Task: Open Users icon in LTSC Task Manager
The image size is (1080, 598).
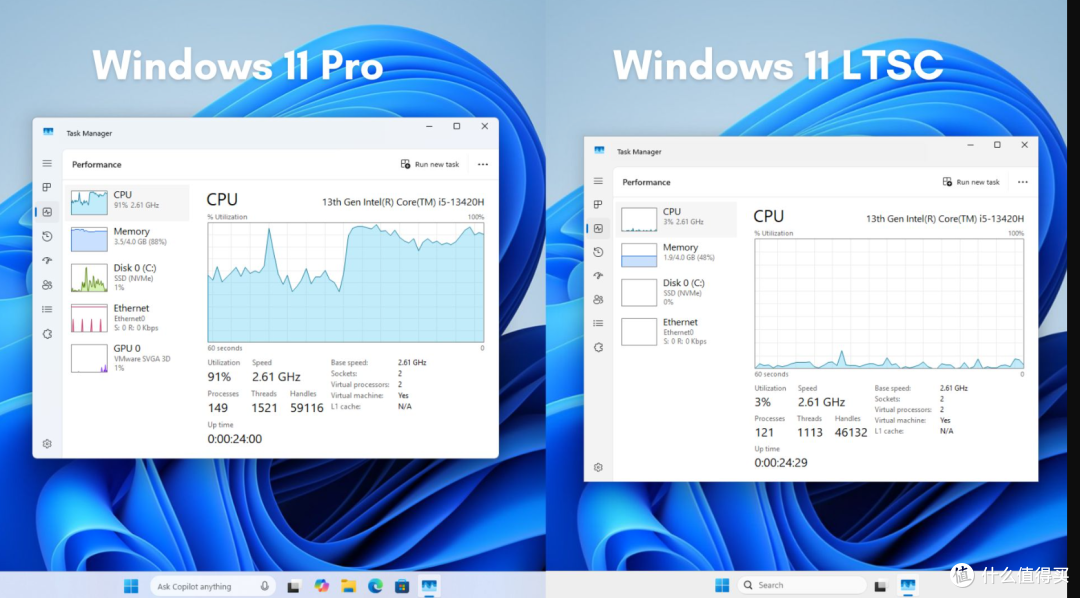Action: (598, 300)
